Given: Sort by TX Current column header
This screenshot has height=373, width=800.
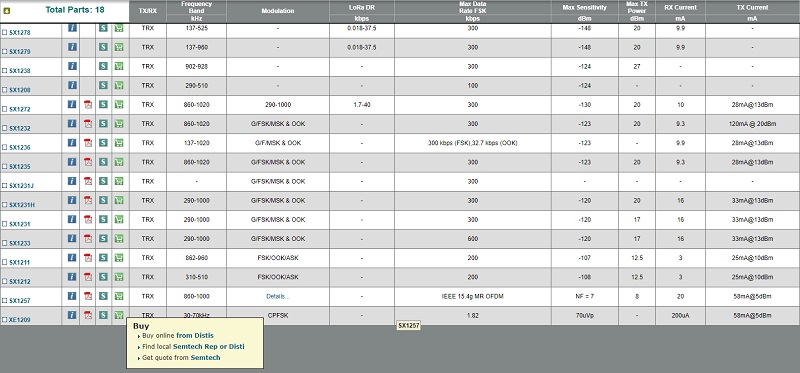Looking at the screenshot, I should pos(753,7).
